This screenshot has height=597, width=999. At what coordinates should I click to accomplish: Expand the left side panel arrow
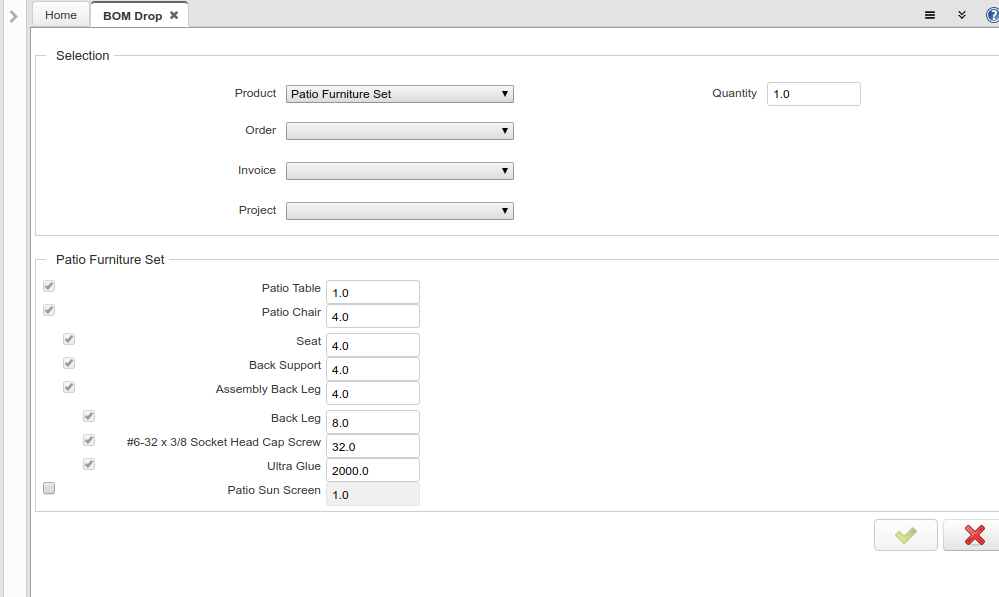tap(13, 16)
